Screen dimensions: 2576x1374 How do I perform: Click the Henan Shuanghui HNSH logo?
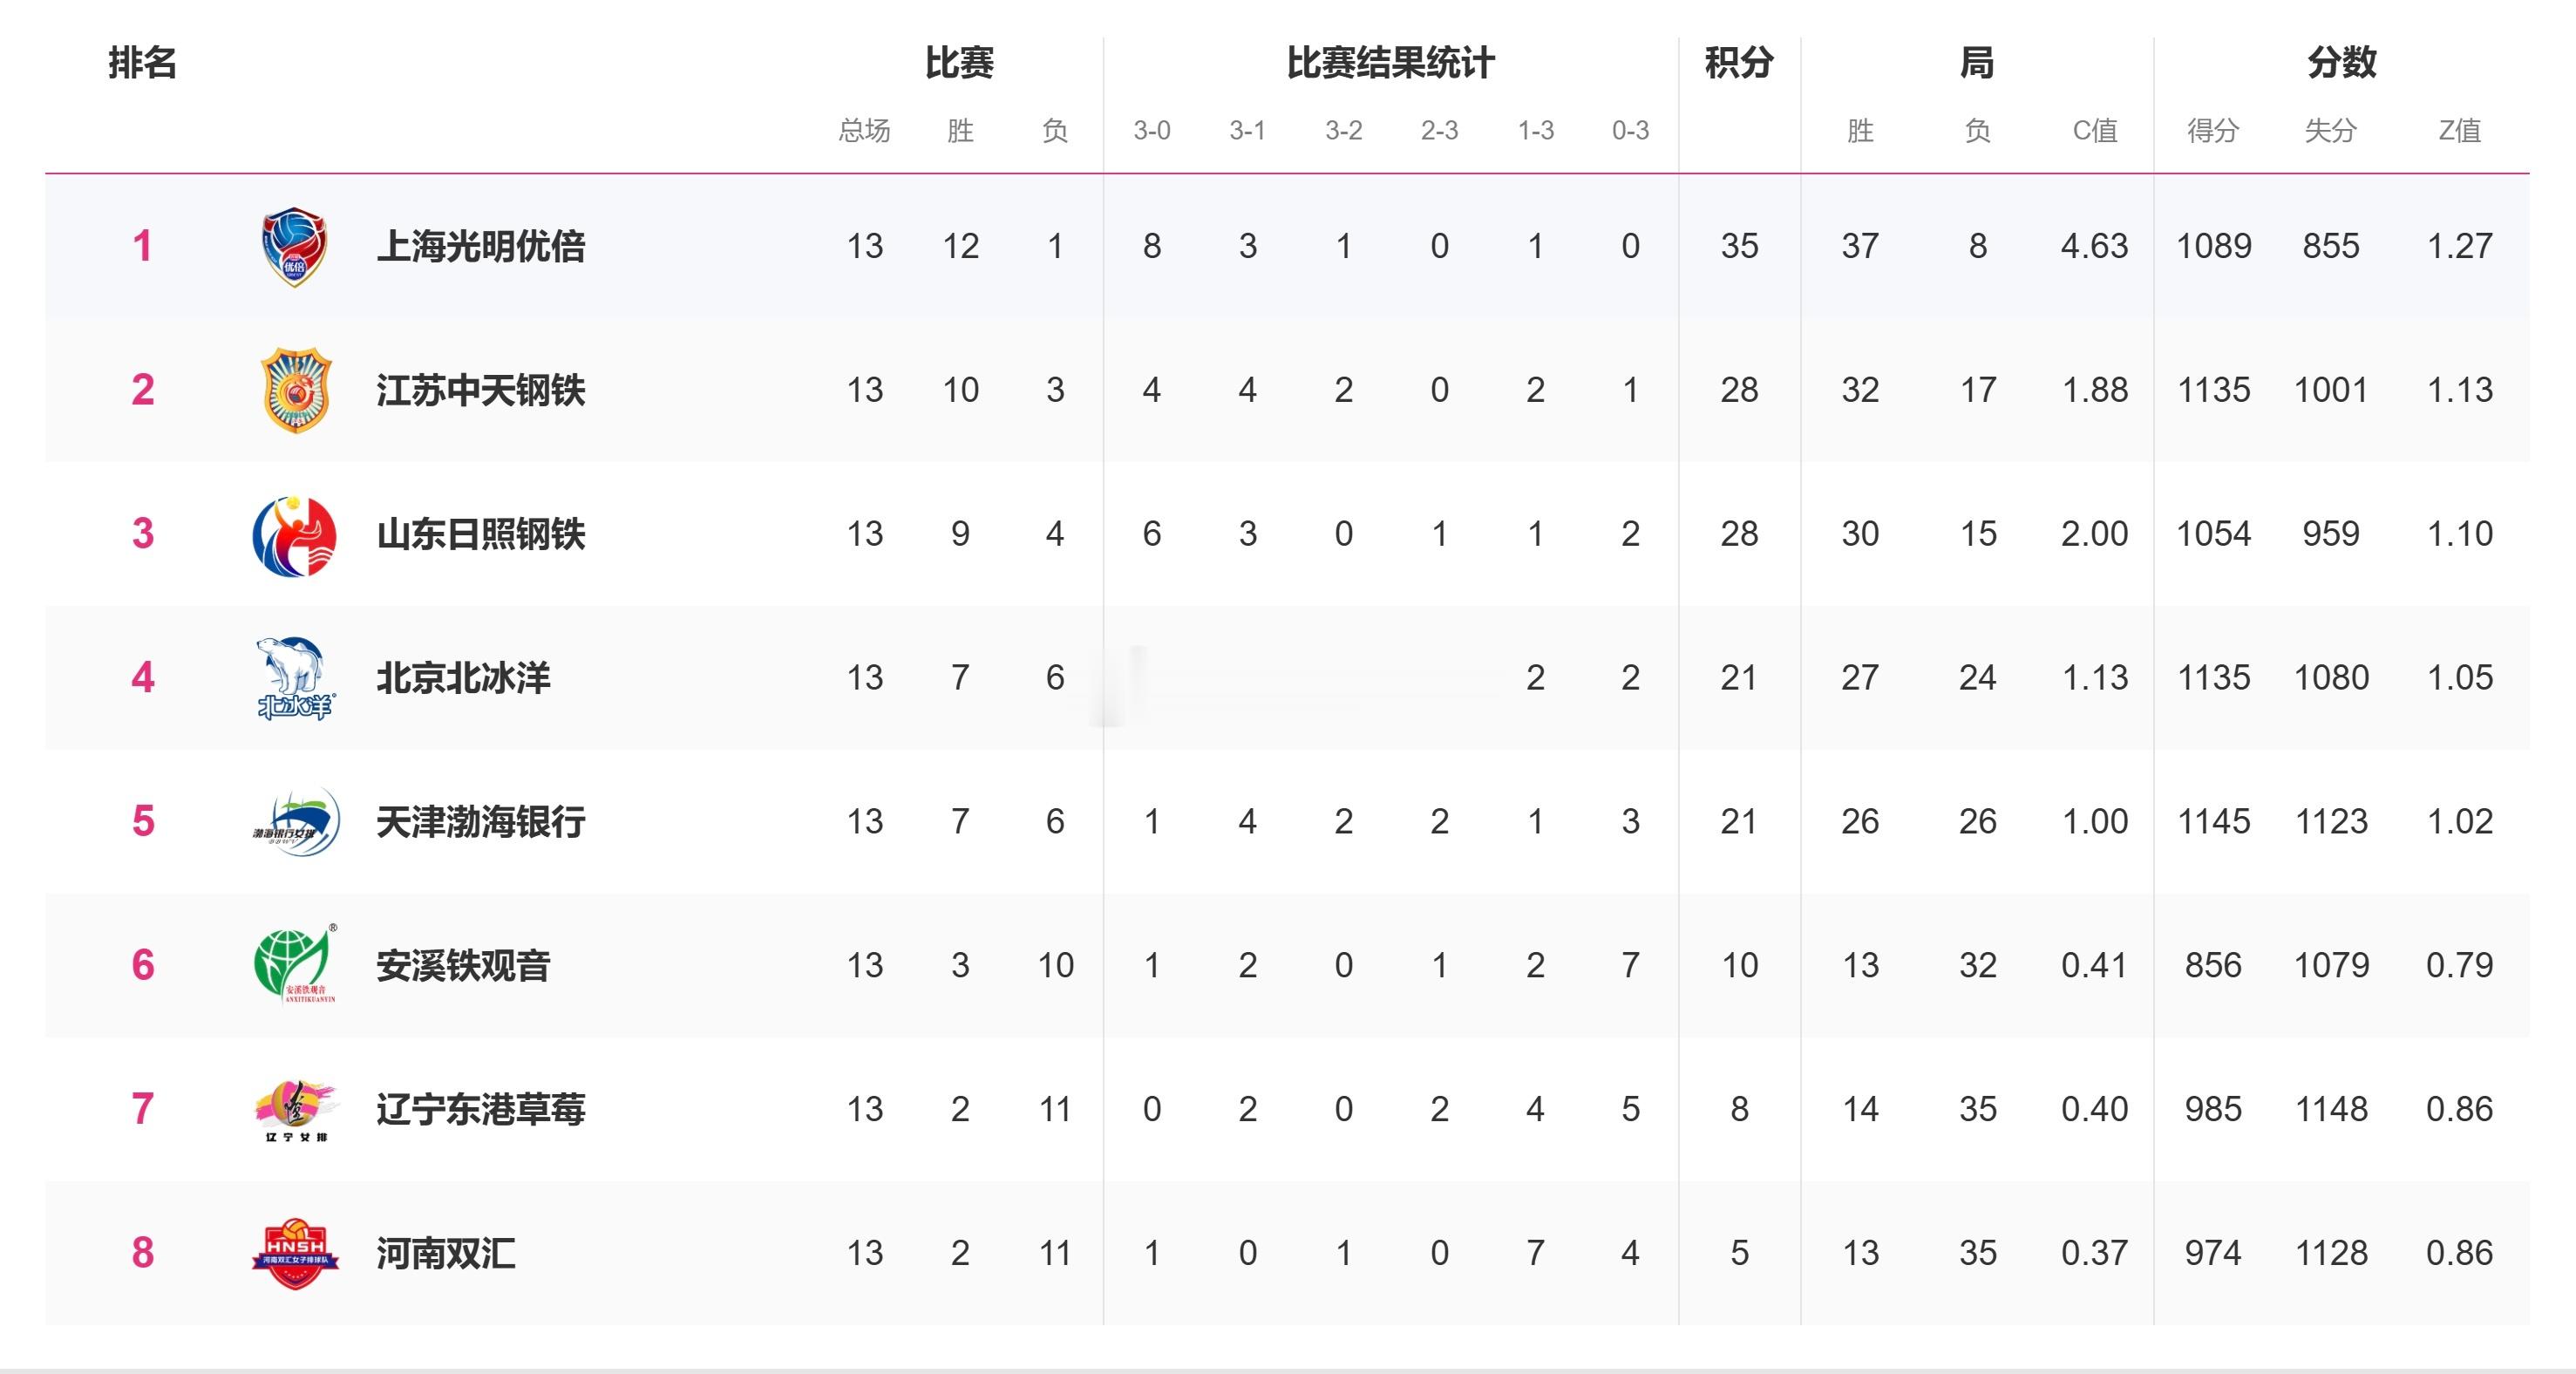(294, 1253)
